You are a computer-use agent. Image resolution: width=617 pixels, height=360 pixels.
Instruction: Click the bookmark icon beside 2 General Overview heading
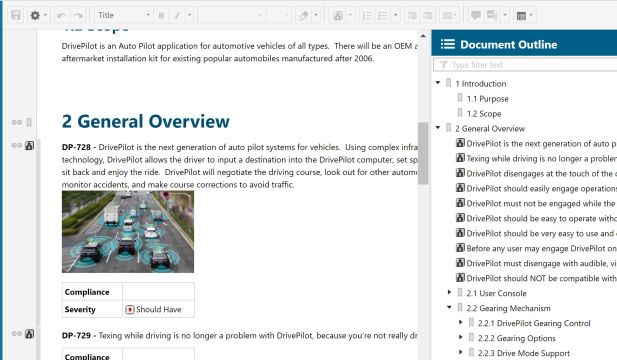(29, 122)
